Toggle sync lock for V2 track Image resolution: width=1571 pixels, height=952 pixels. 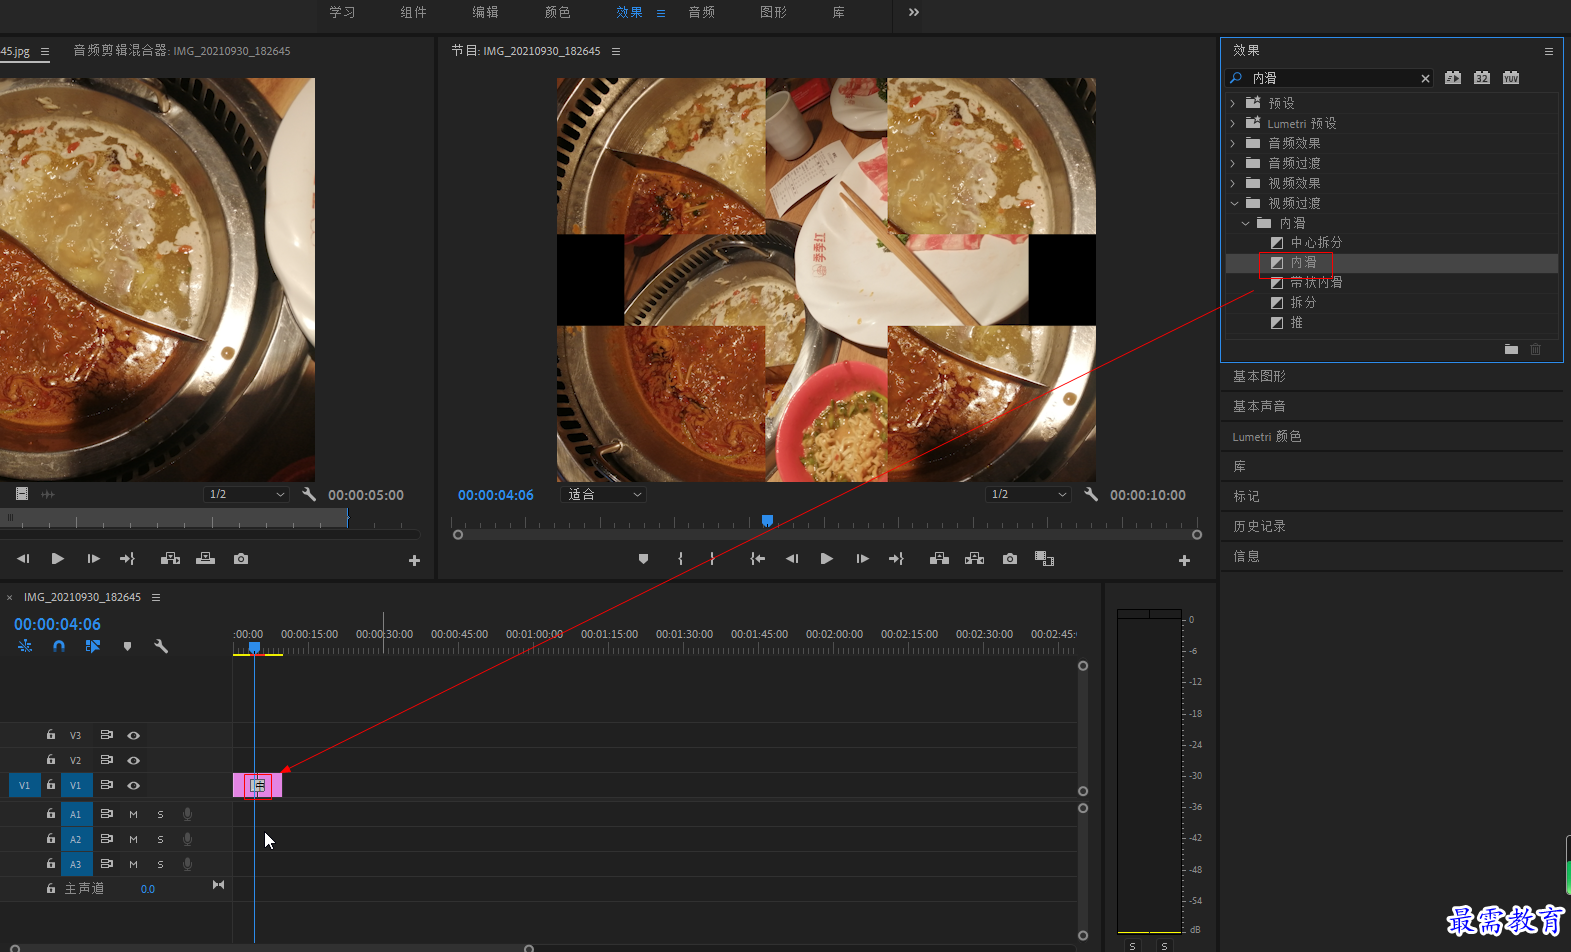[x=106, y=760]
